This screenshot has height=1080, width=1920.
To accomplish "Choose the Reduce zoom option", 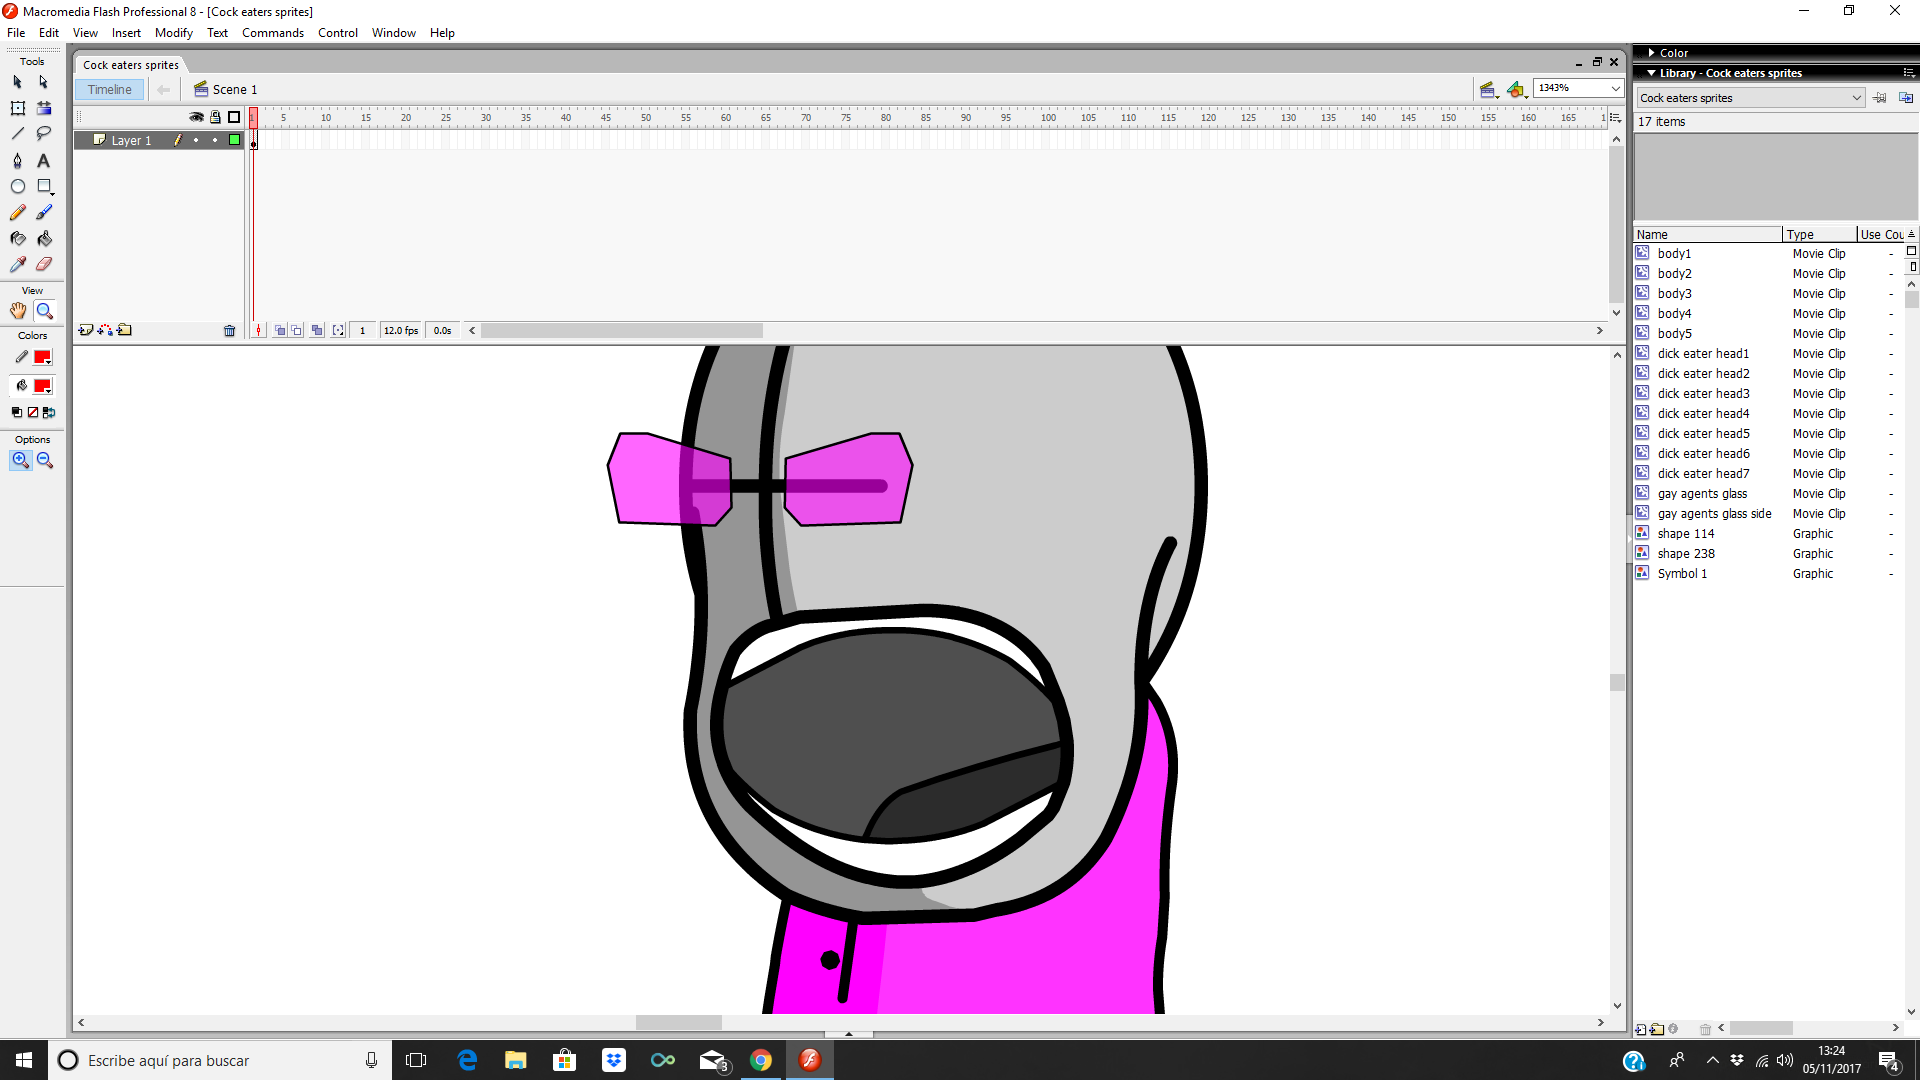I will 45,460.
